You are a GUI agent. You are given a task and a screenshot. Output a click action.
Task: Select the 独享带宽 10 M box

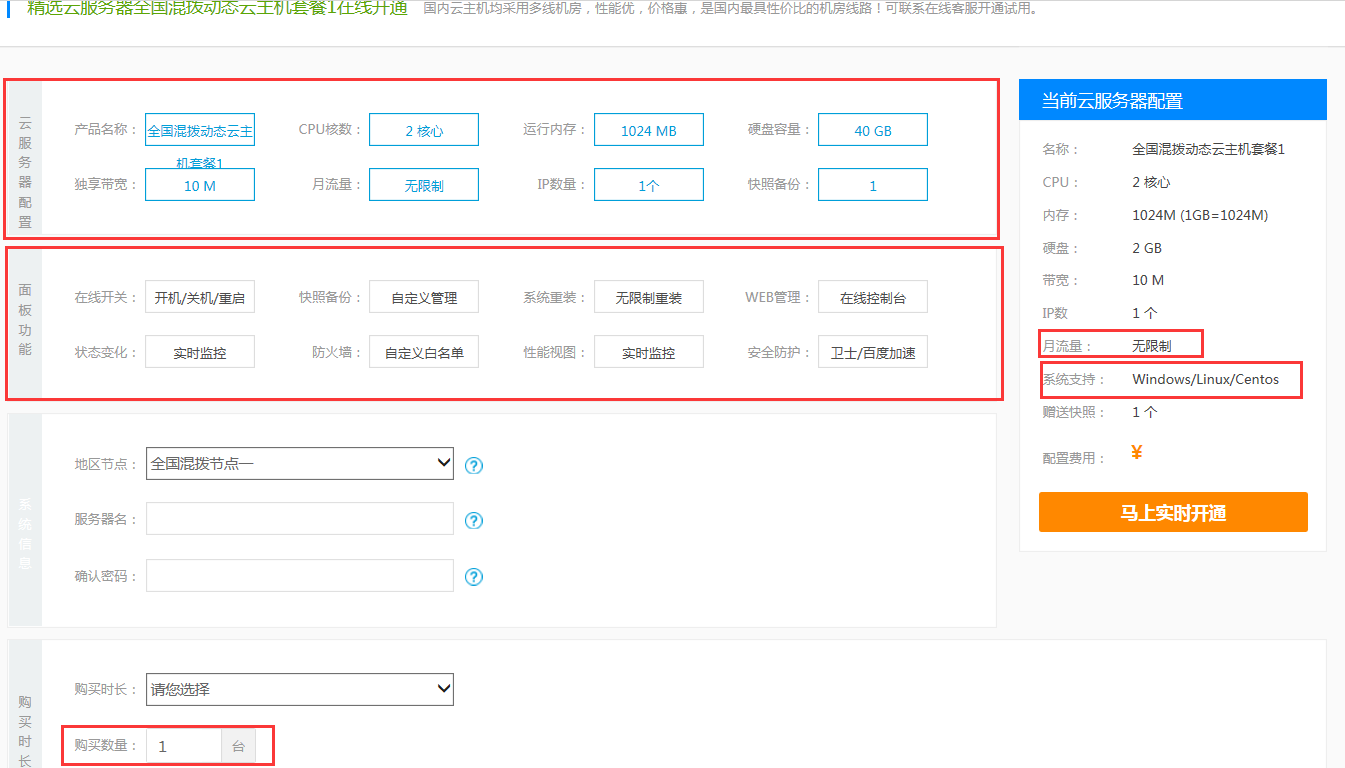pyautogui.click(x=200, y=185)
